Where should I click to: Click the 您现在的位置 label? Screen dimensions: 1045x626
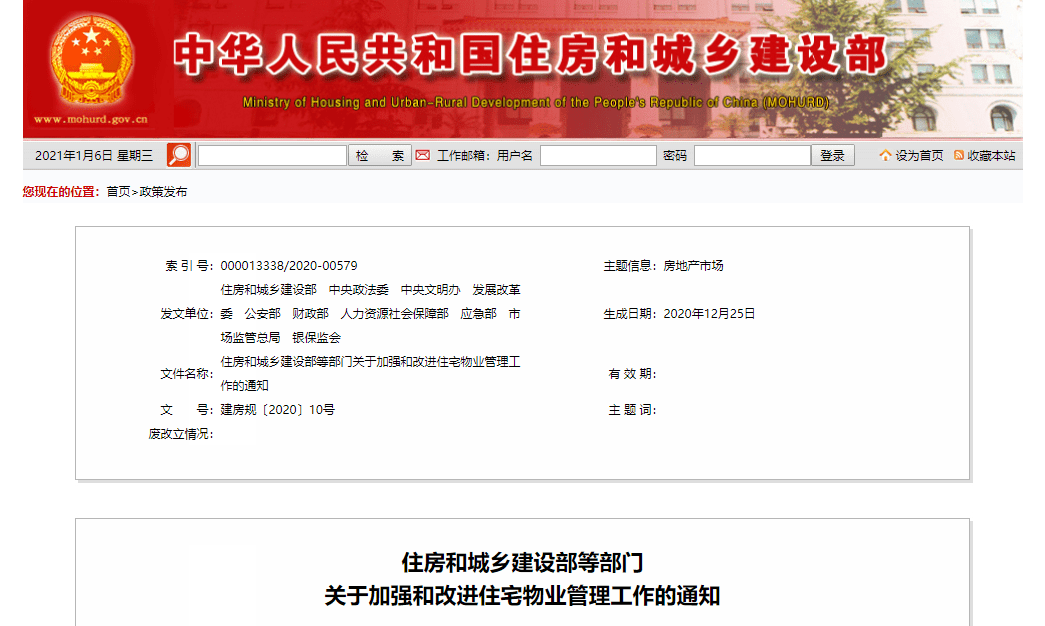59,192
